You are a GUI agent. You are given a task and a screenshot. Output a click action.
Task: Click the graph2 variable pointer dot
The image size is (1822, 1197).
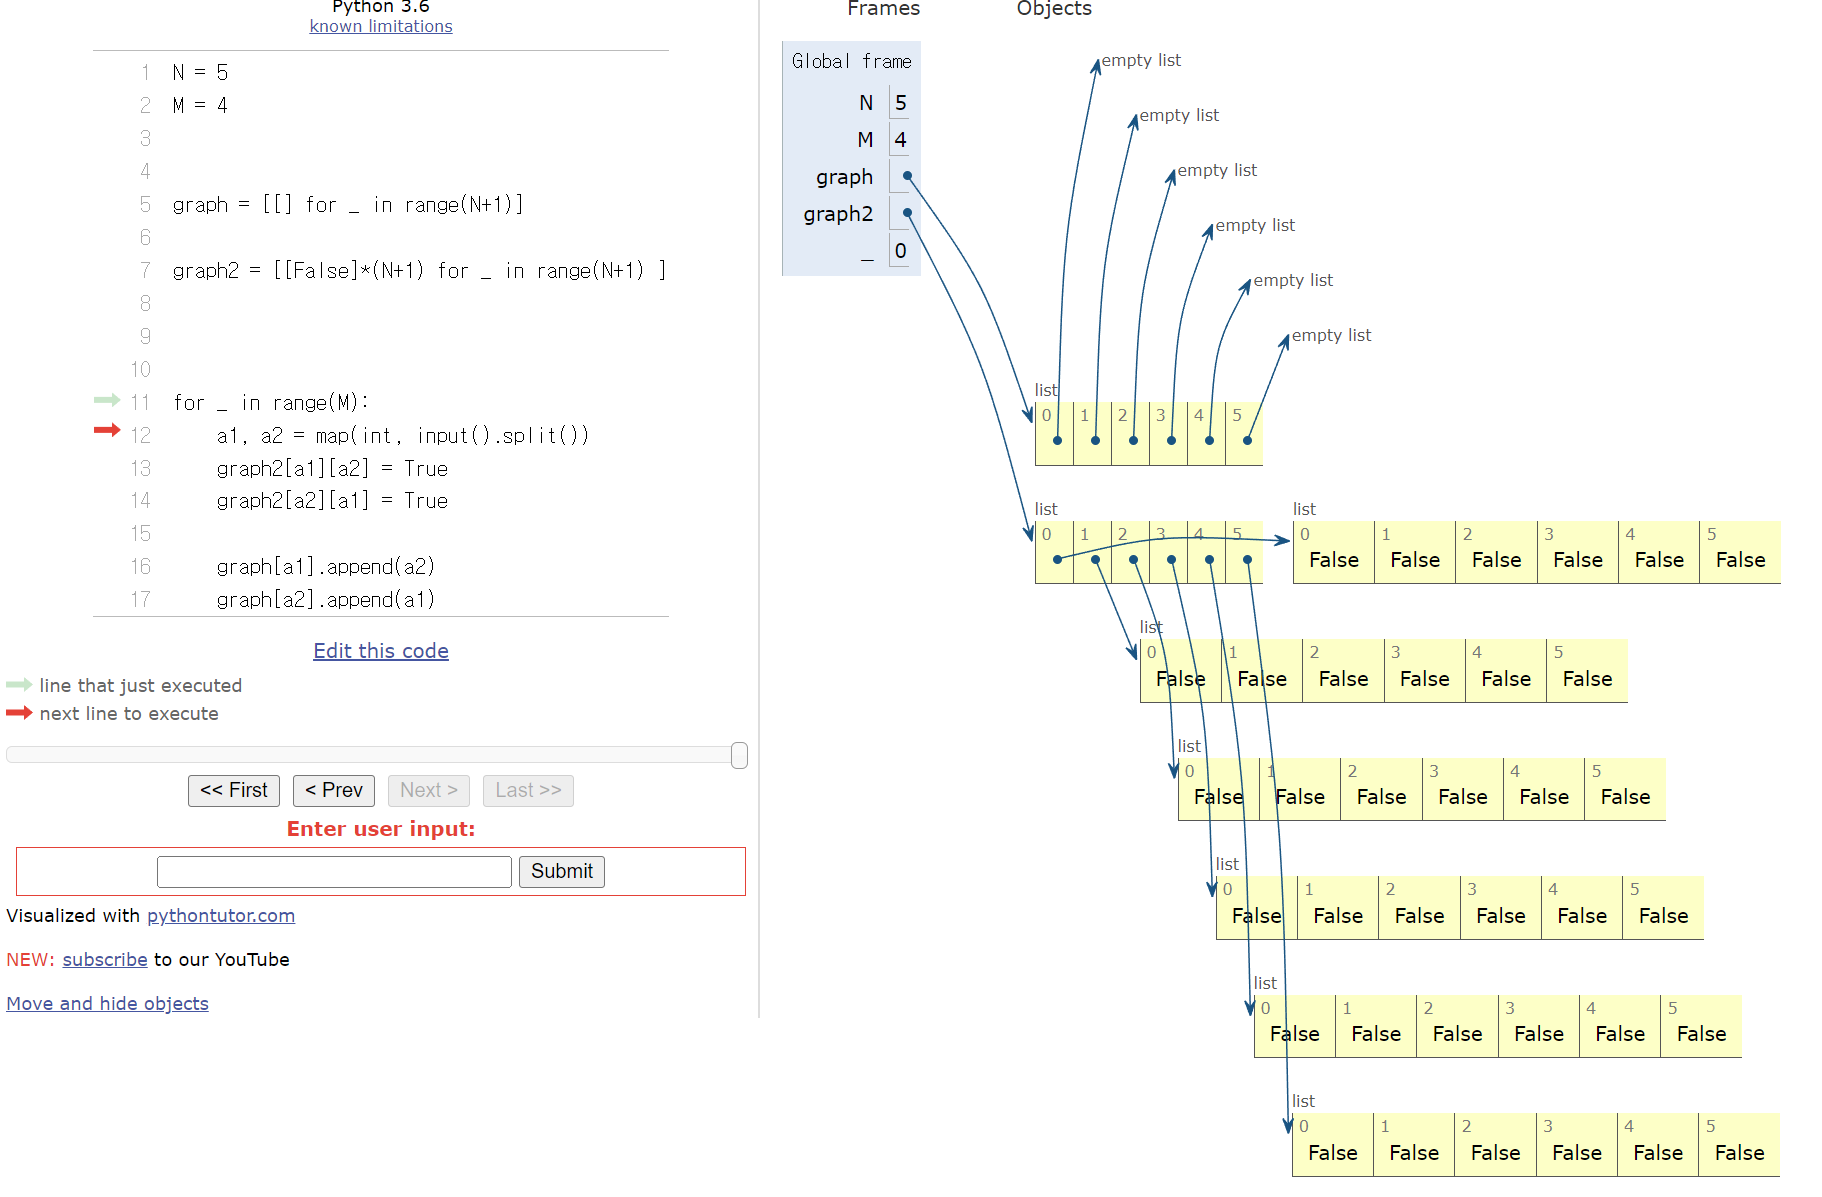click(x=907, y=213)
